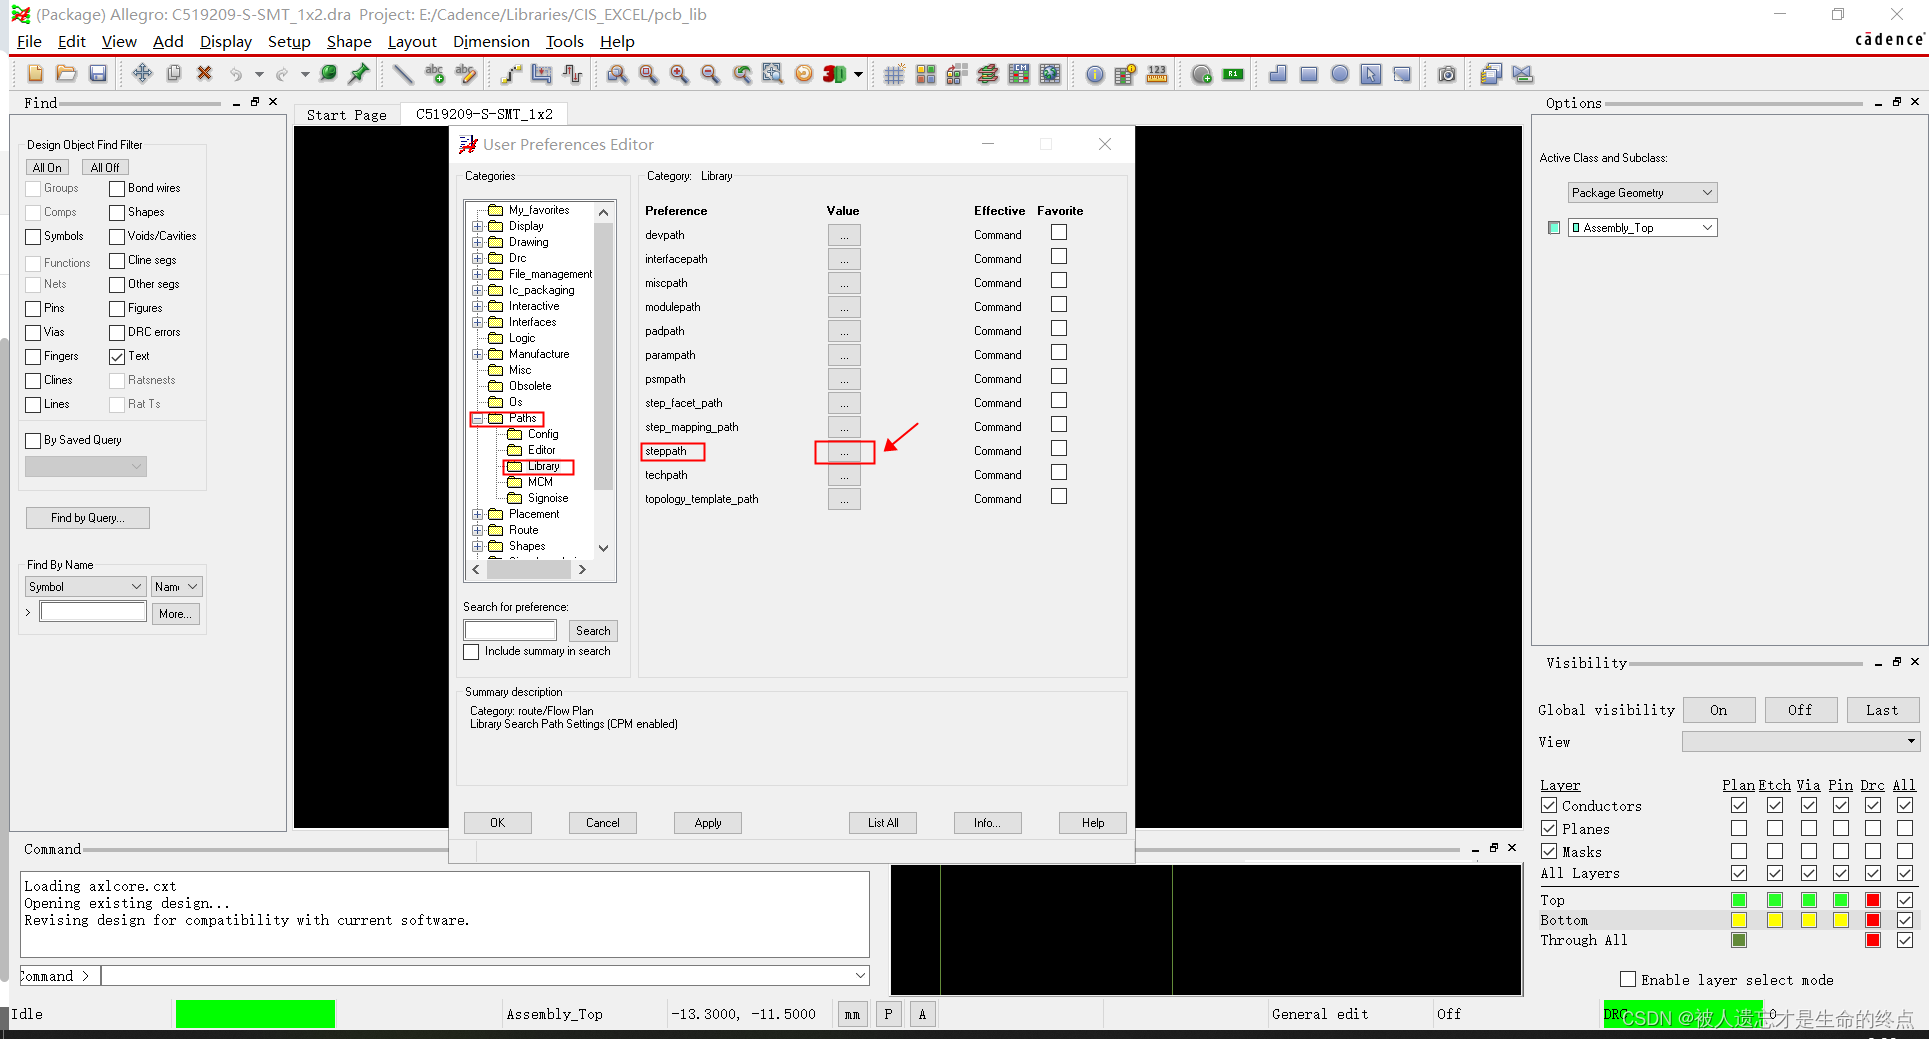Enable the Symbols find filter checkbox
1929x1039 pixels.
[x=33, y=236]
